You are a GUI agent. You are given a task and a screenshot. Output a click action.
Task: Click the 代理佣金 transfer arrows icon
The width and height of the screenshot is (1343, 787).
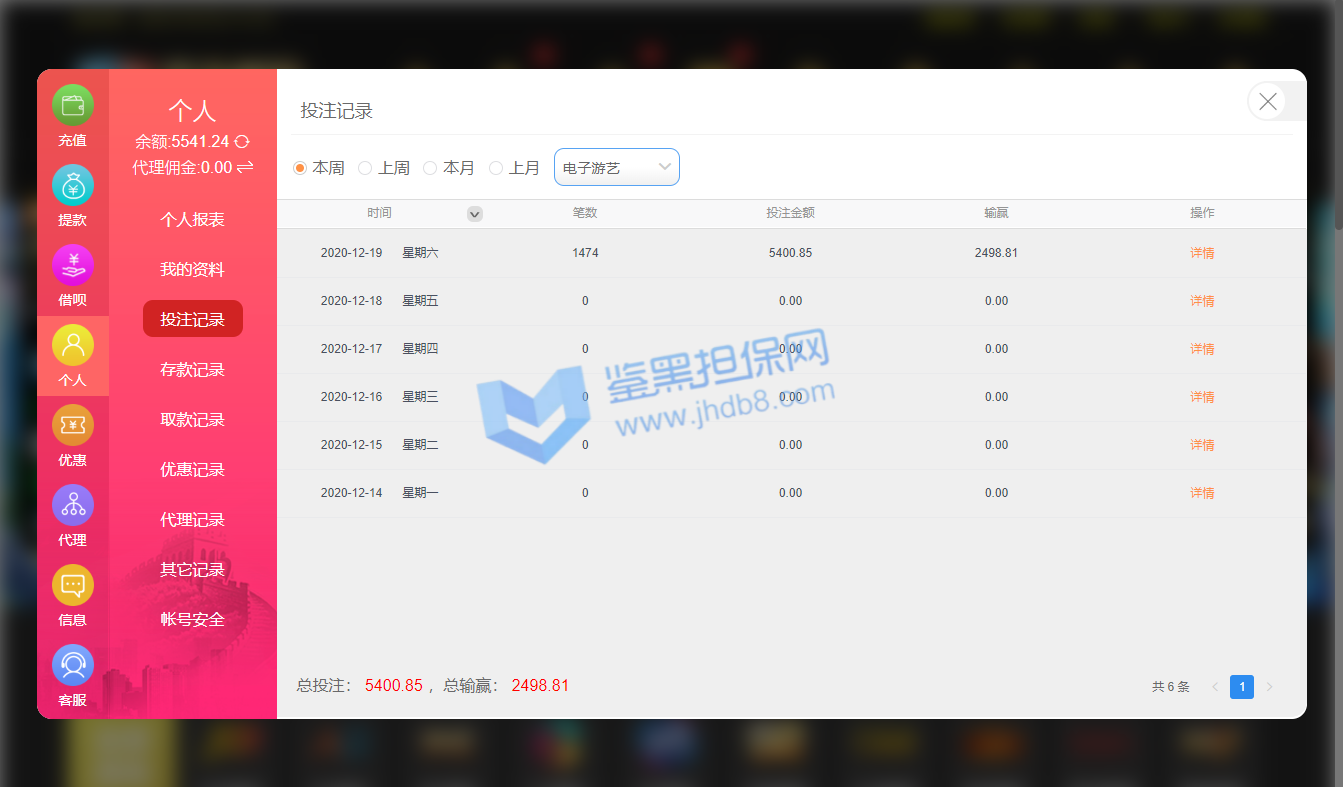245,167
